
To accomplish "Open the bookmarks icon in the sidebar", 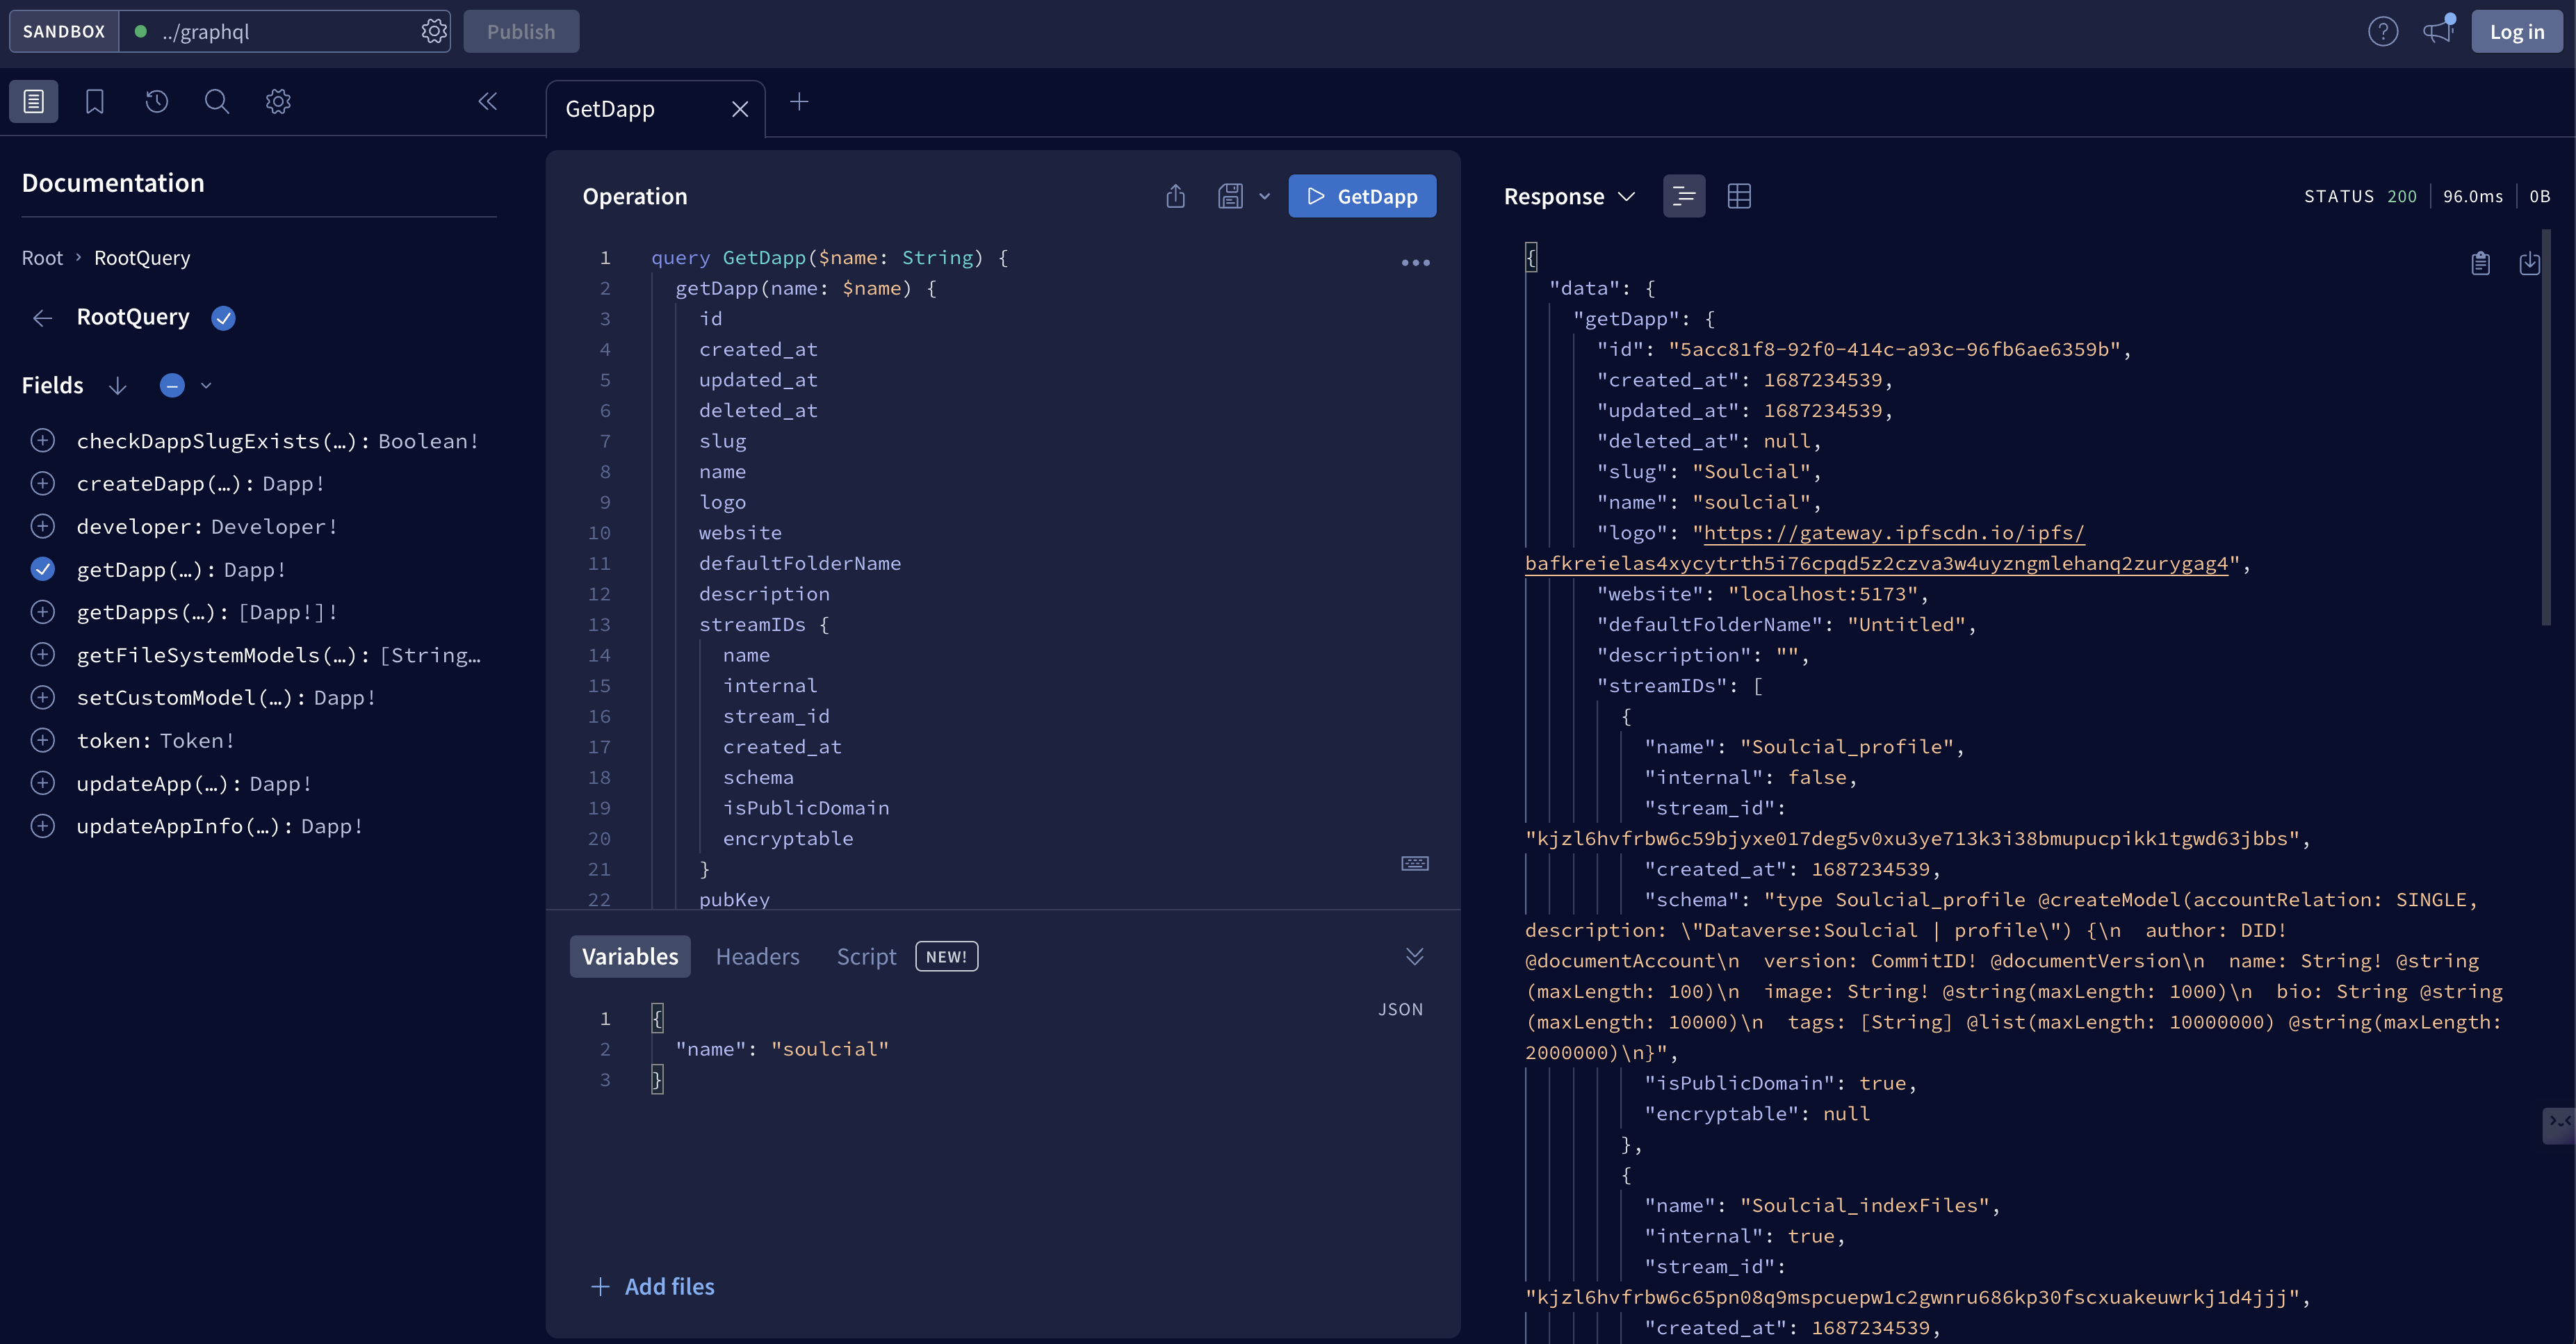I will (95, 101).
